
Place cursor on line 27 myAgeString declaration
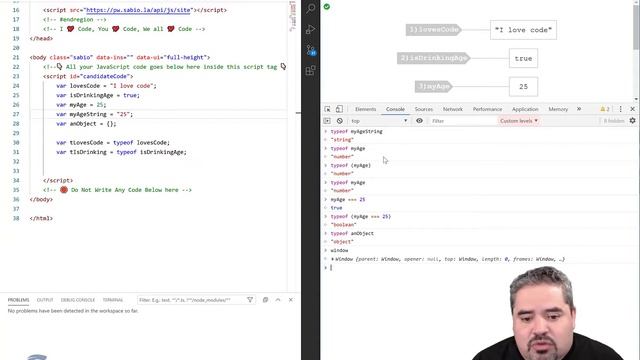point(94,114)
